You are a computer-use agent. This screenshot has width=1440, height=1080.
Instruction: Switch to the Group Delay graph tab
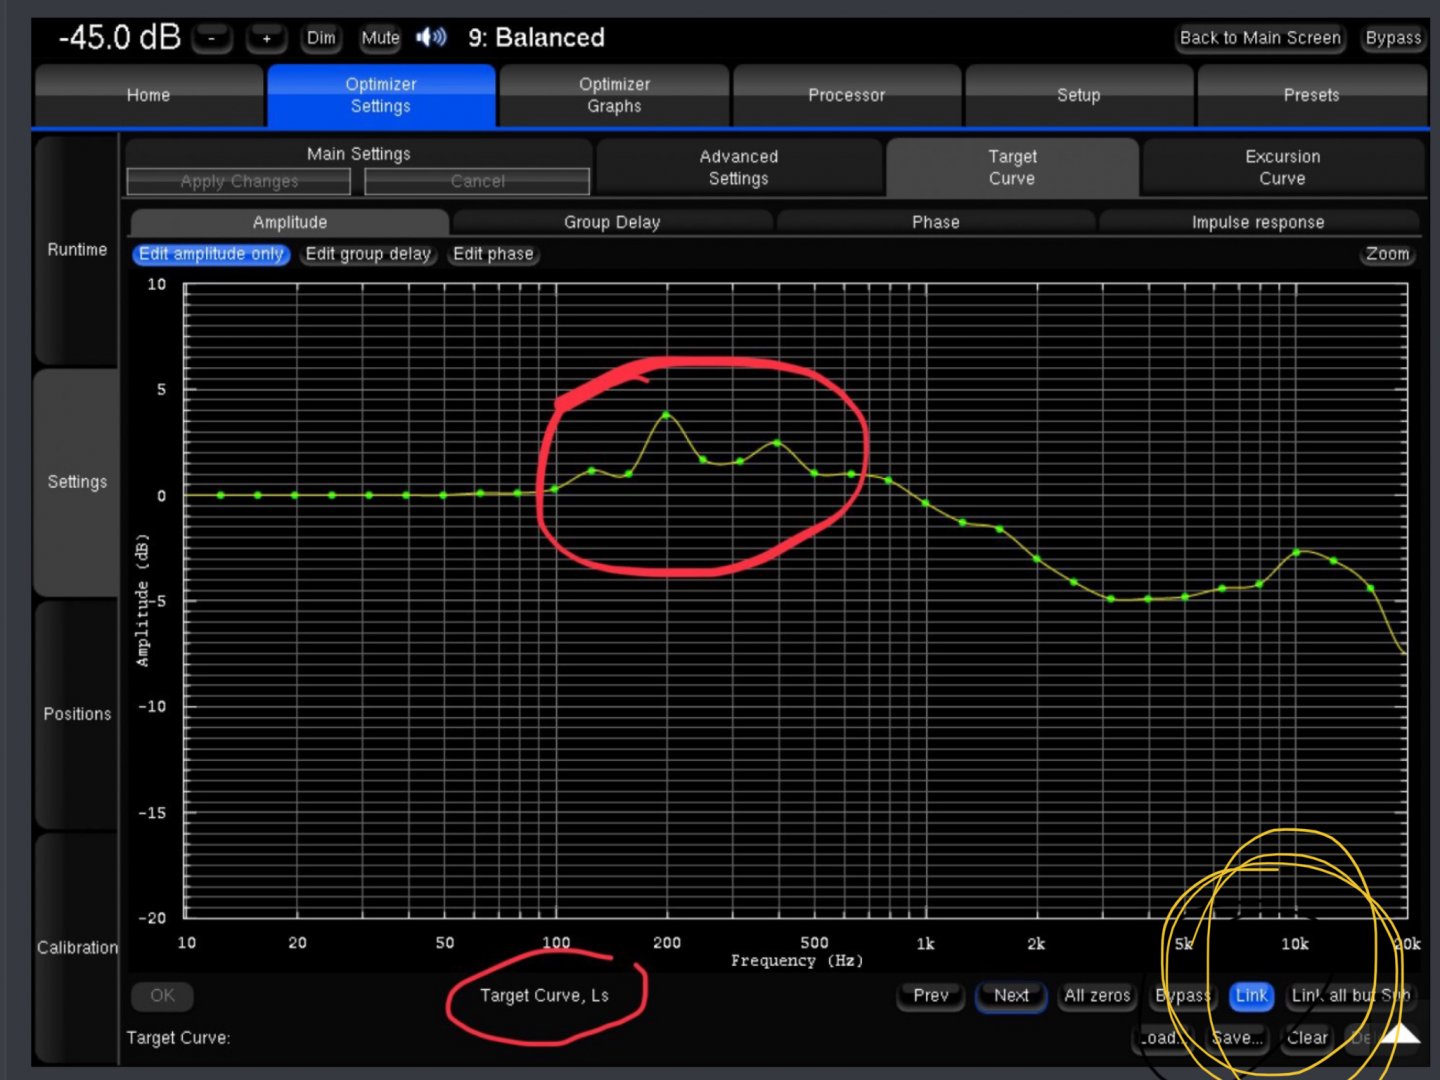click(612, 222)
